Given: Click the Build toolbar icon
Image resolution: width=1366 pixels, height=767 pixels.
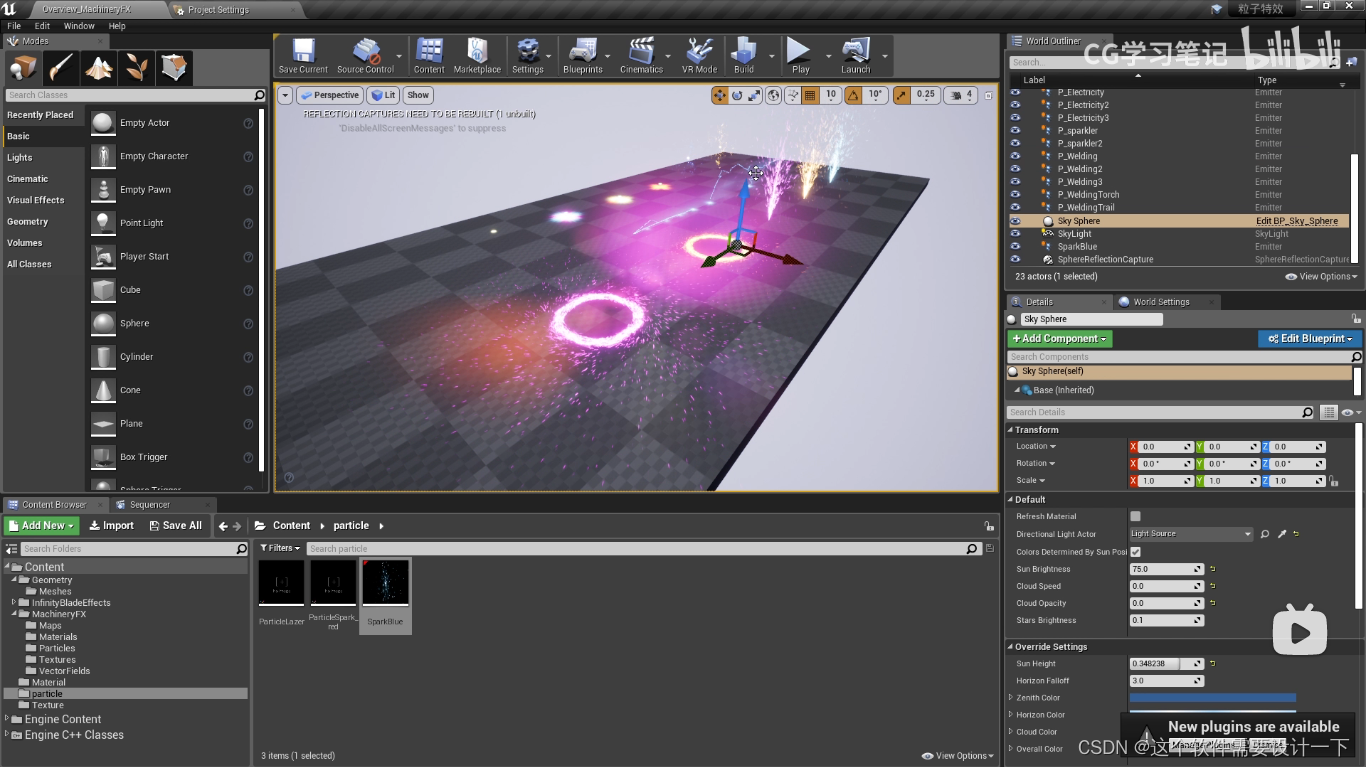Looking at the screenshot, I should 744,56.
